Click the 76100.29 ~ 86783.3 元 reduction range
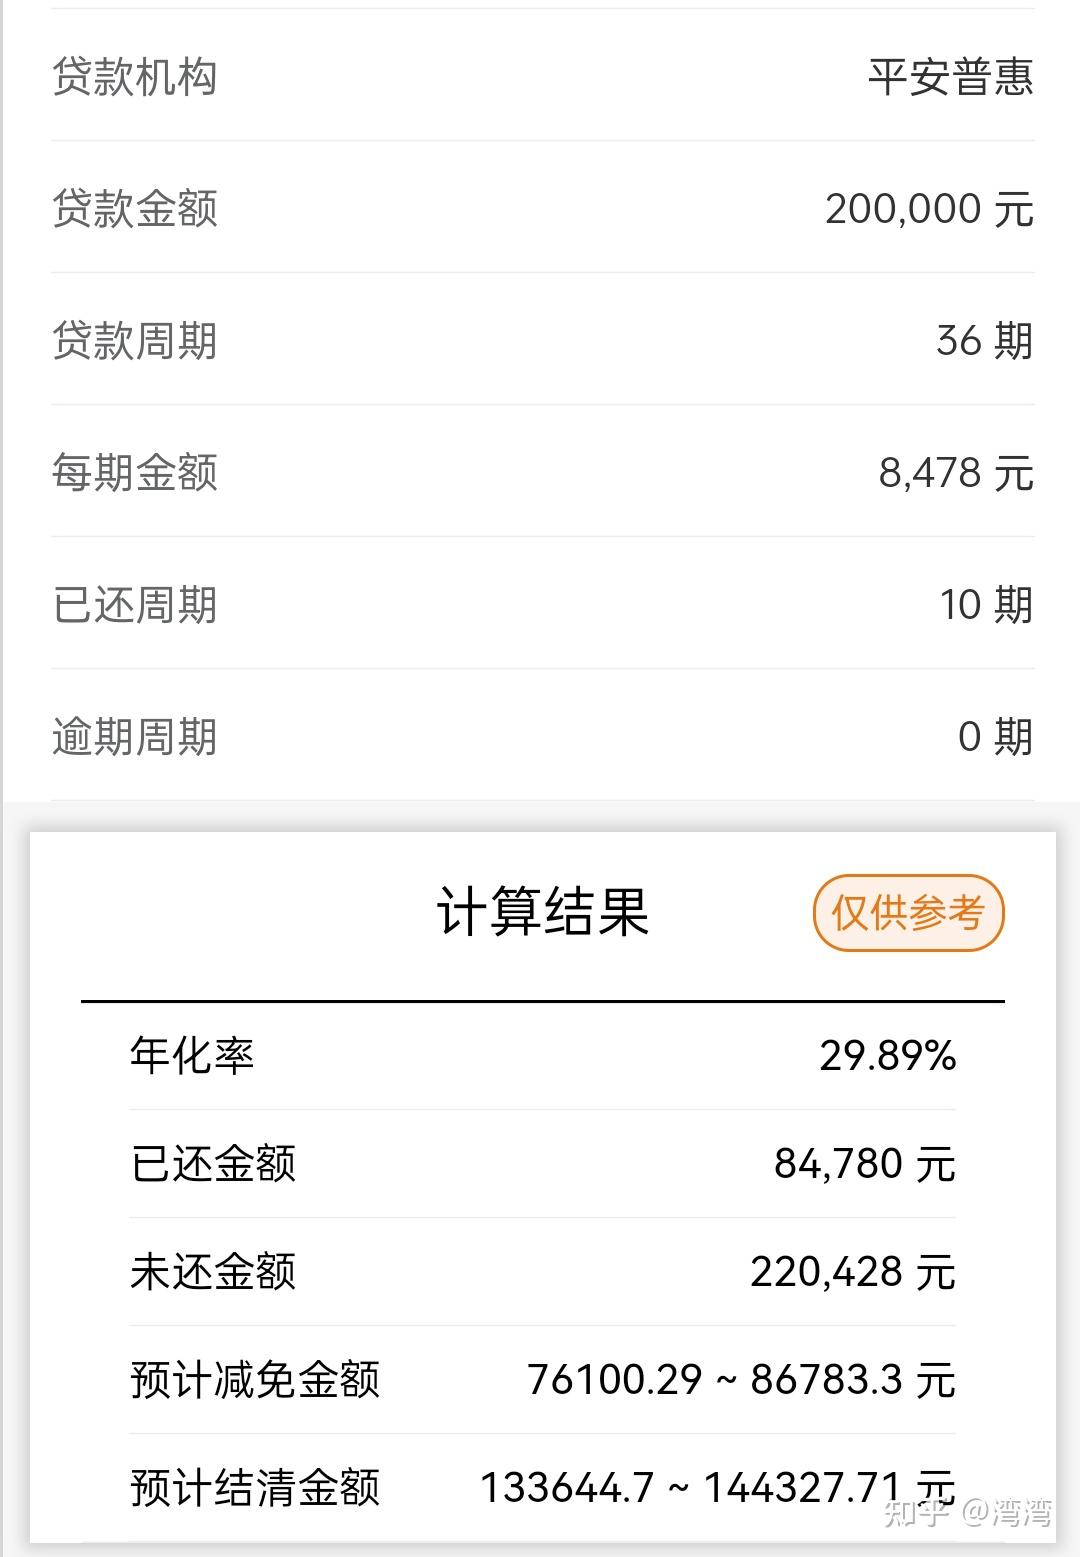This screenshot has height=1557, width=1080. point(740,1380)
